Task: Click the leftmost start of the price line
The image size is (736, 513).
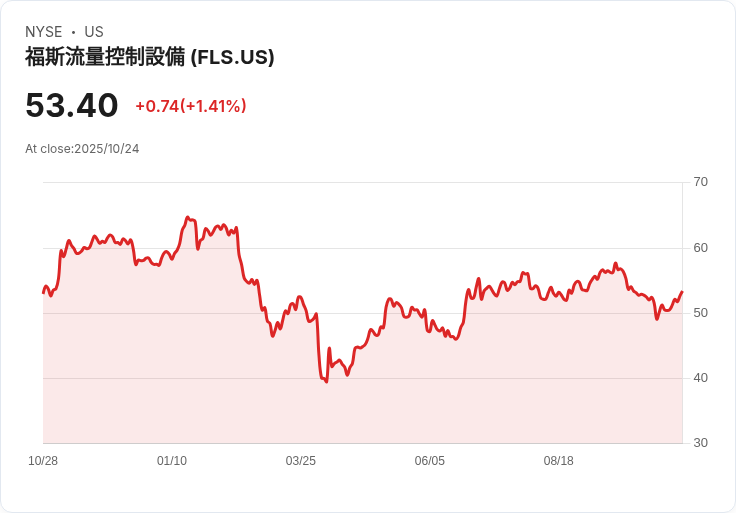Action: click(x=43, y=292)
